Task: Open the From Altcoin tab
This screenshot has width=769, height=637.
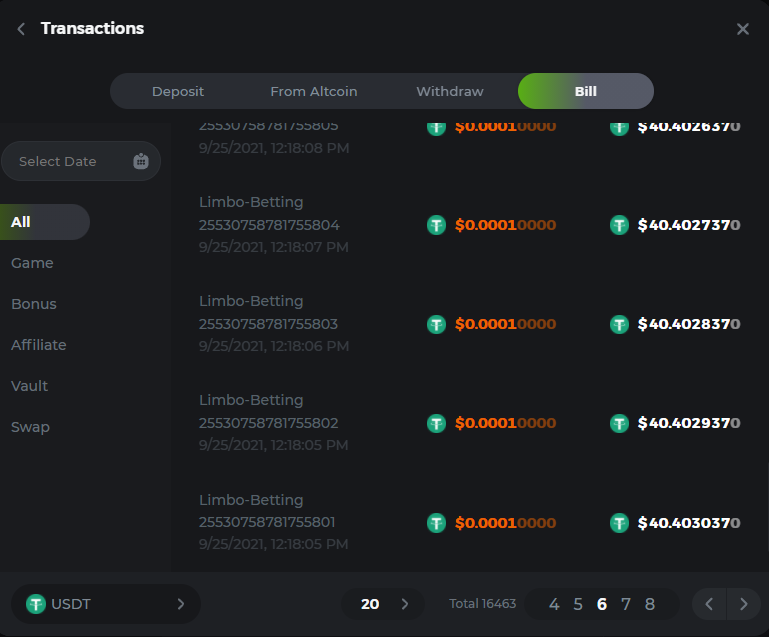Action: pyautogui.click(x=313, y=91)
